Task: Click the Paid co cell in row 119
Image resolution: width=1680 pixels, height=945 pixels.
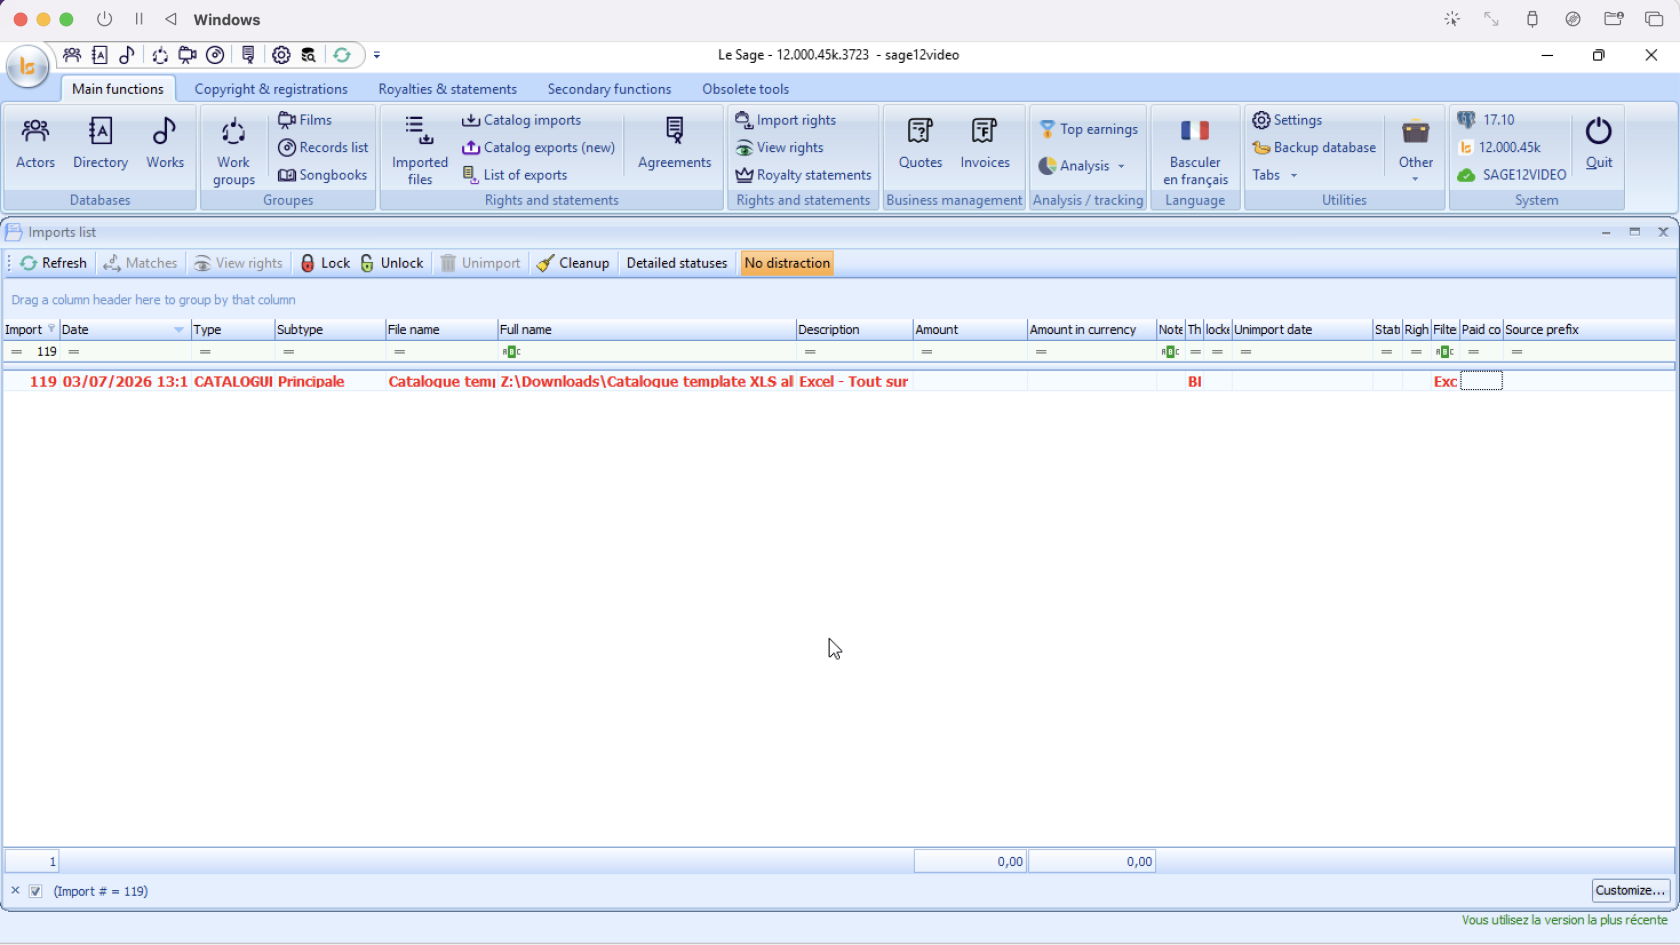Action: pyautogui.click(x=1481, y=381)
